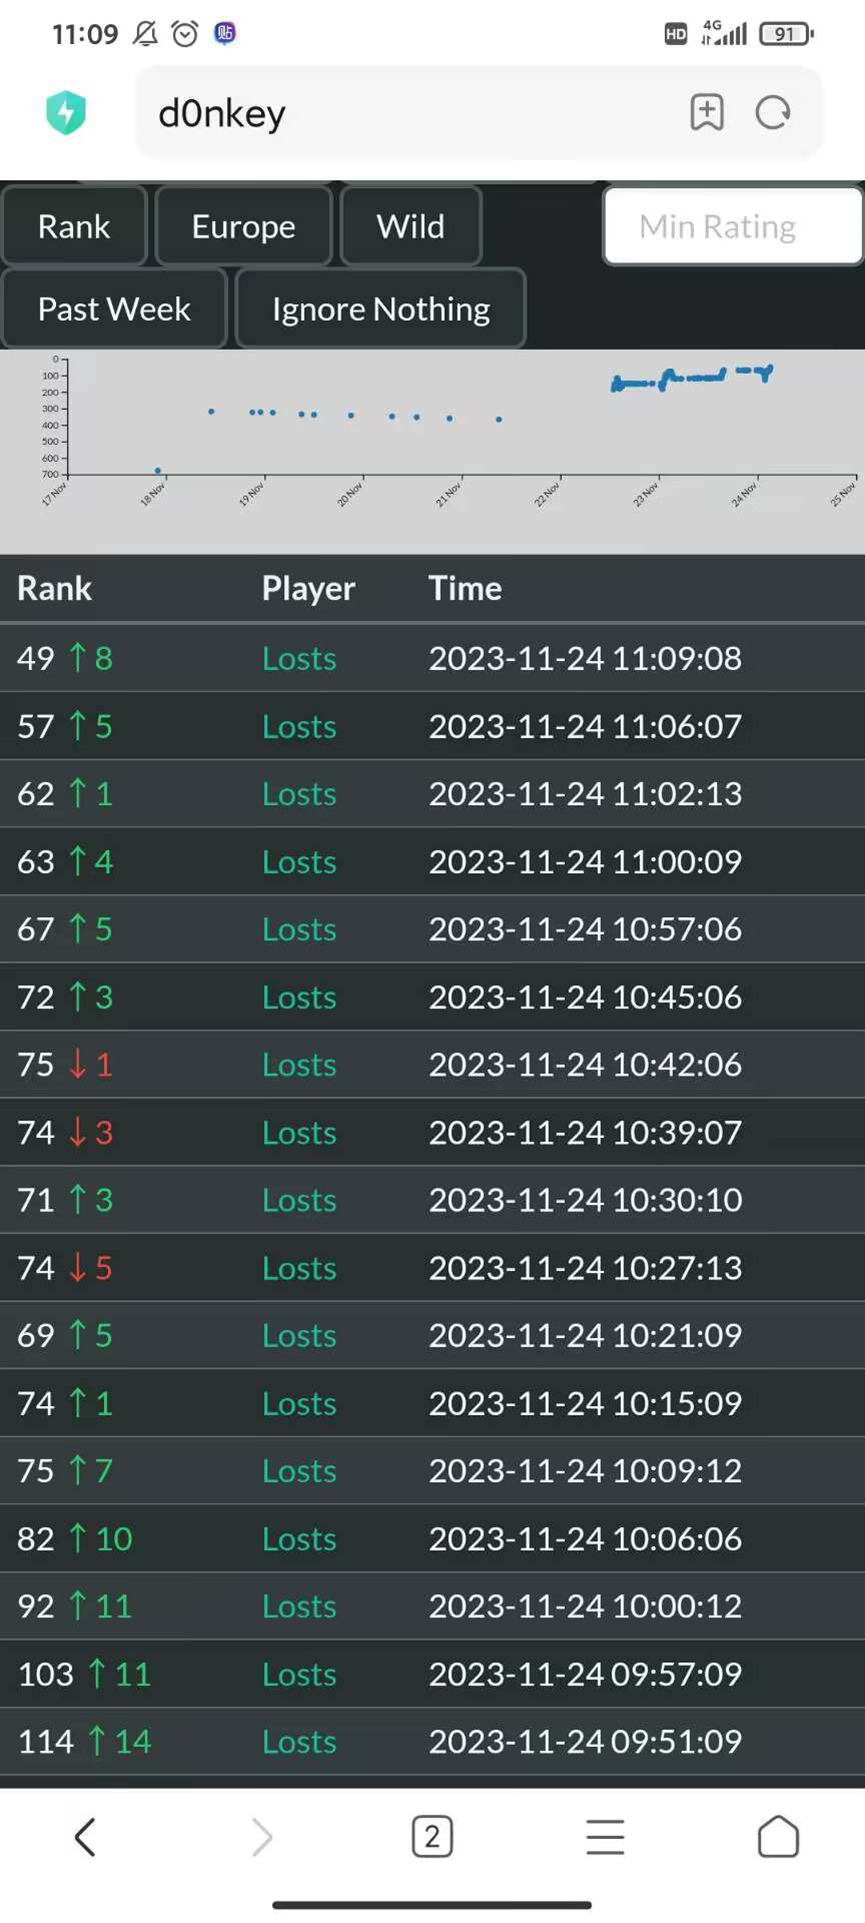Screen dimensions: 865x1923
Task: Open the Rank metric dropdown
Action: [74, 226]
